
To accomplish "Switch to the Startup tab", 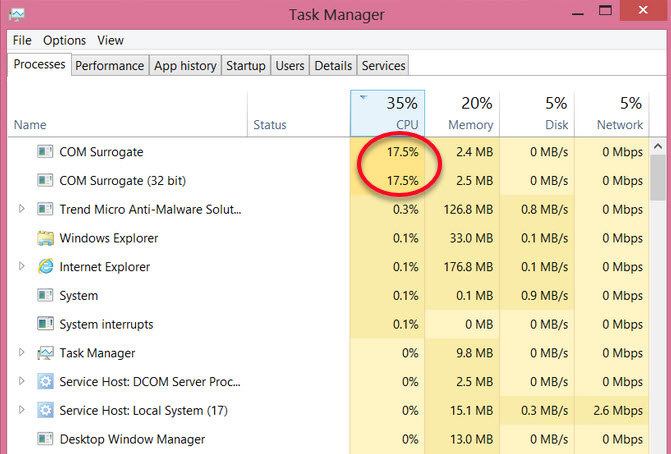I will (245, 66).
